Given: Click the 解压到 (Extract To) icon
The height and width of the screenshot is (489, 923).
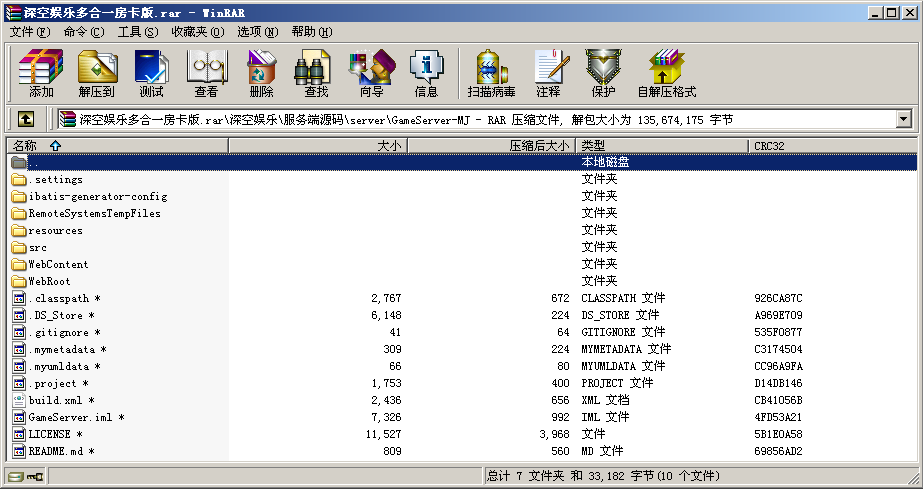Looking at the screenshot, I should 96,73.
